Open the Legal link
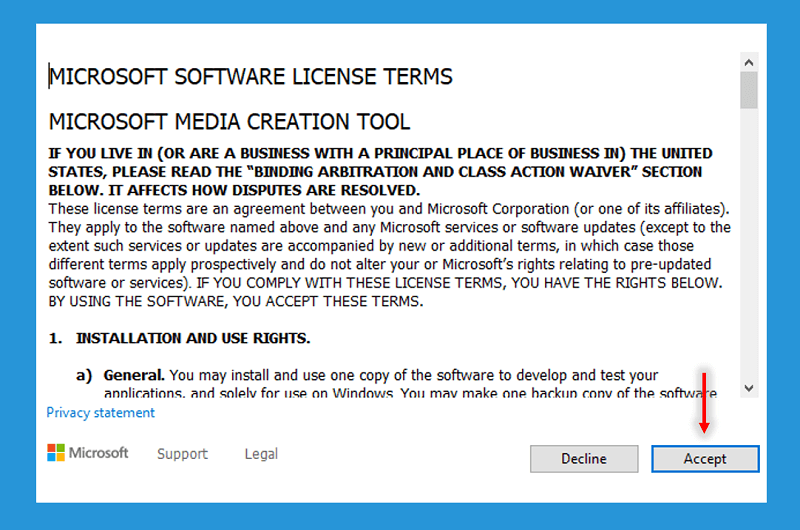The image size is (800, 530). coord(261,453)
